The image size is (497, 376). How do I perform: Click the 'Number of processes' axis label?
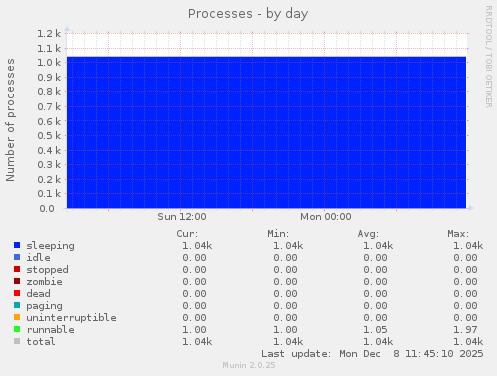[x=10, y=120]
